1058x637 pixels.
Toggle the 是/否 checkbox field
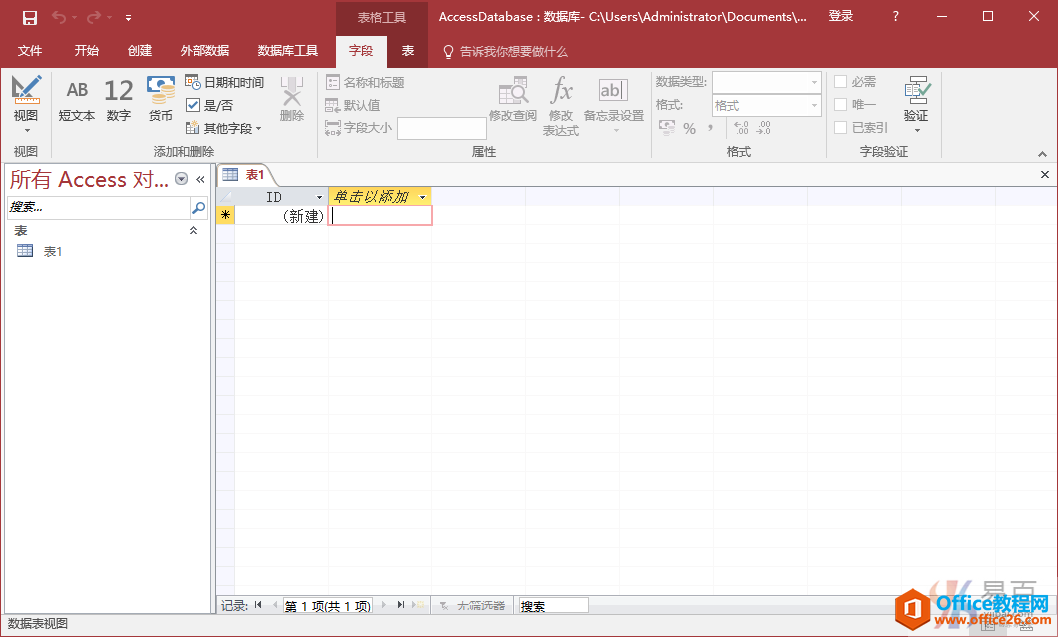click(194, 105)
